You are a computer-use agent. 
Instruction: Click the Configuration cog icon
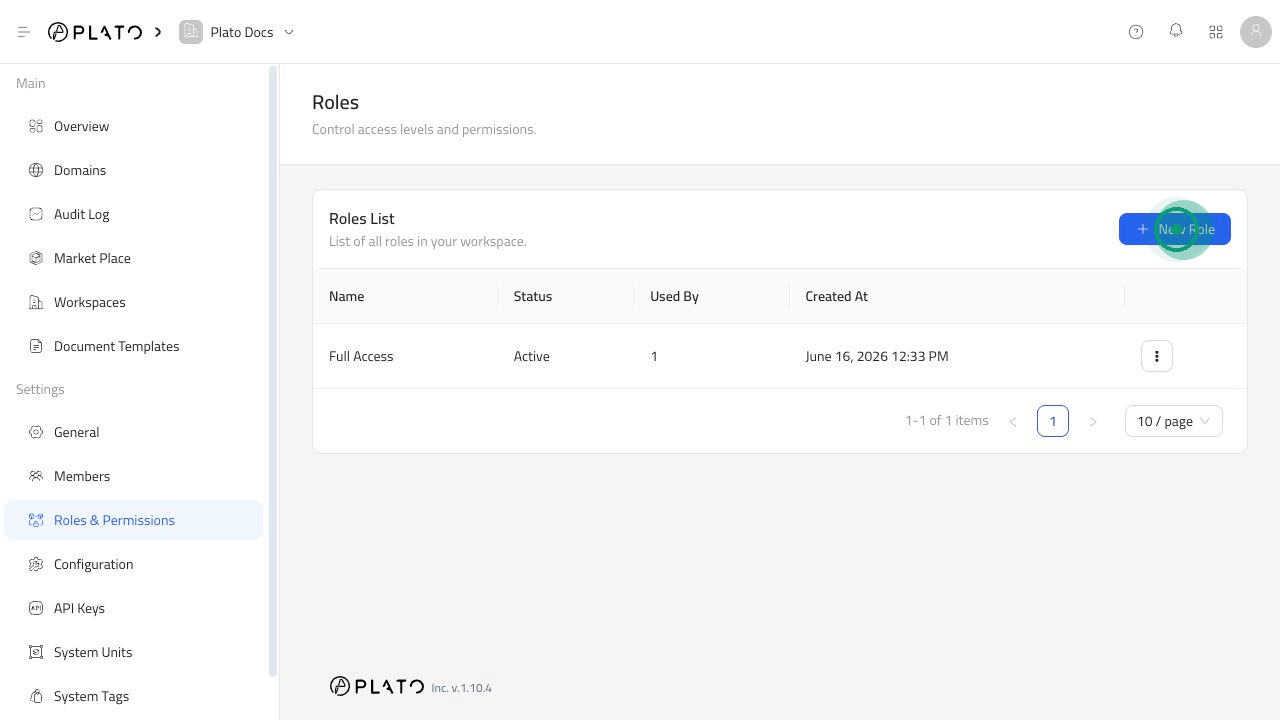36,564
